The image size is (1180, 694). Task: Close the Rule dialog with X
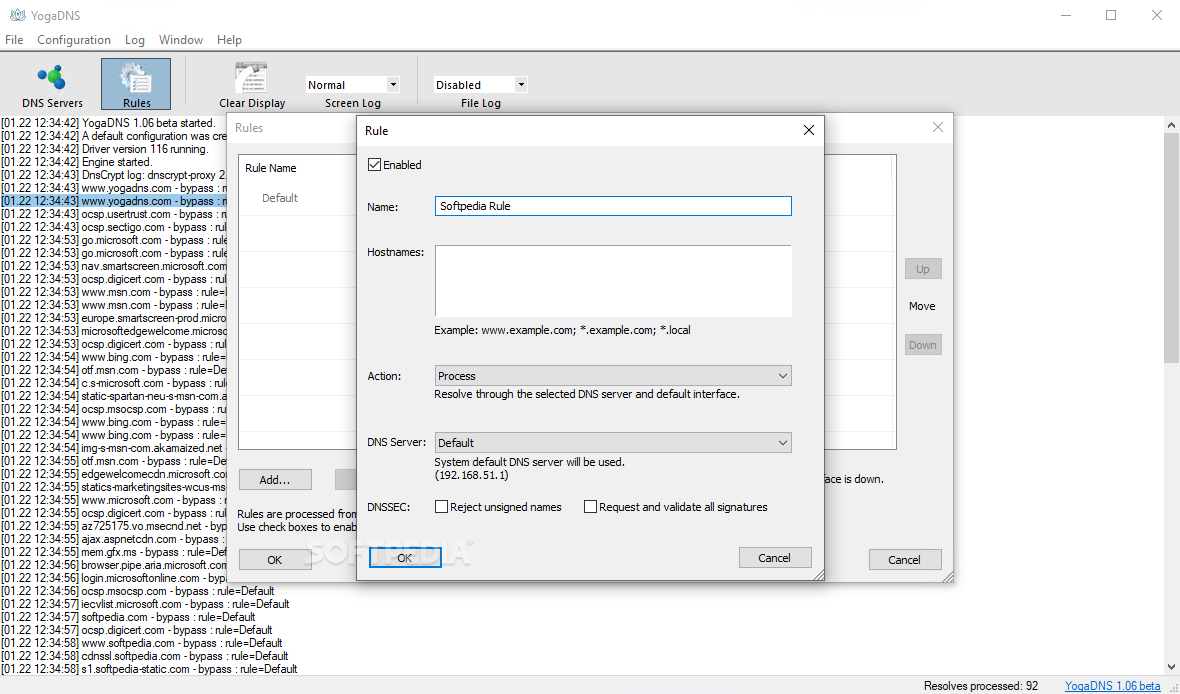point(809,130)
